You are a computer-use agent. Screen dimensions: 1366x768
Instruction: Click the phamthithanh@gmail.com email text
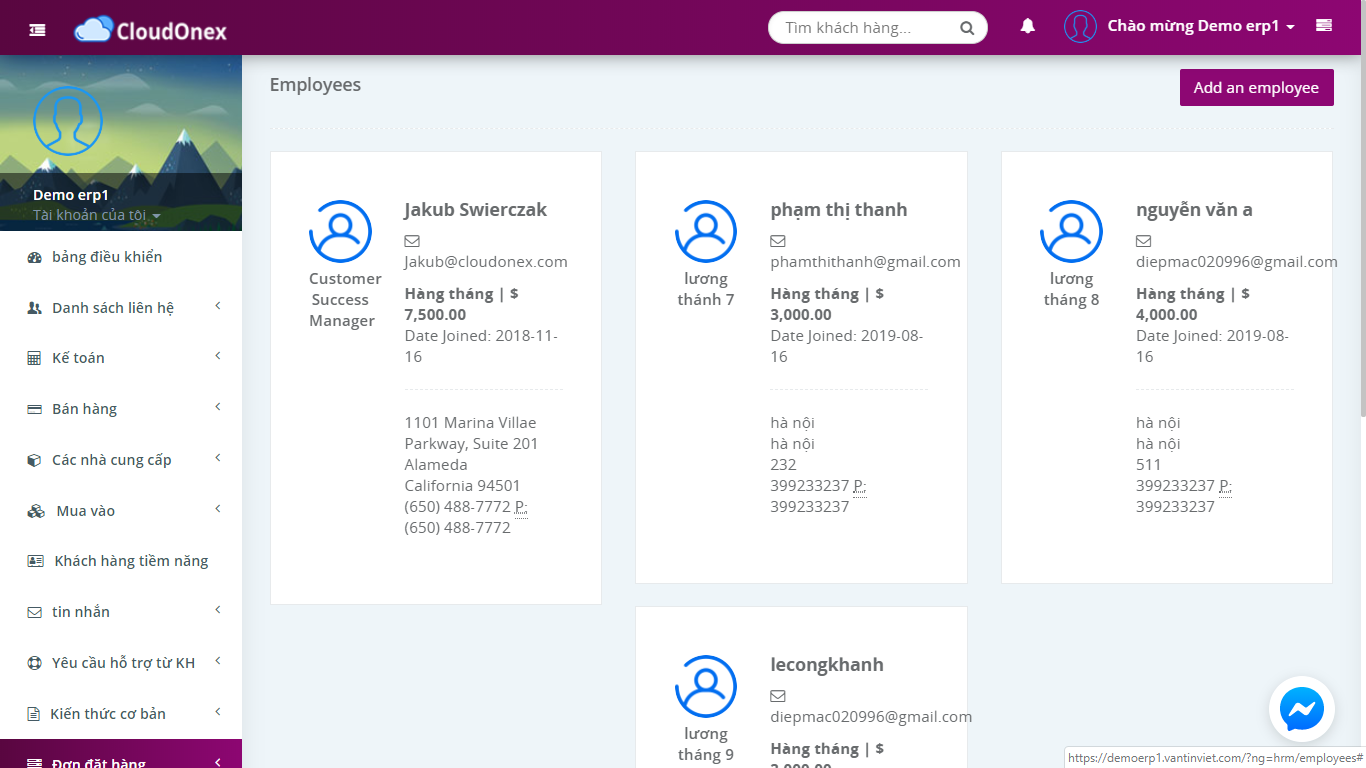tap(865, 262)
